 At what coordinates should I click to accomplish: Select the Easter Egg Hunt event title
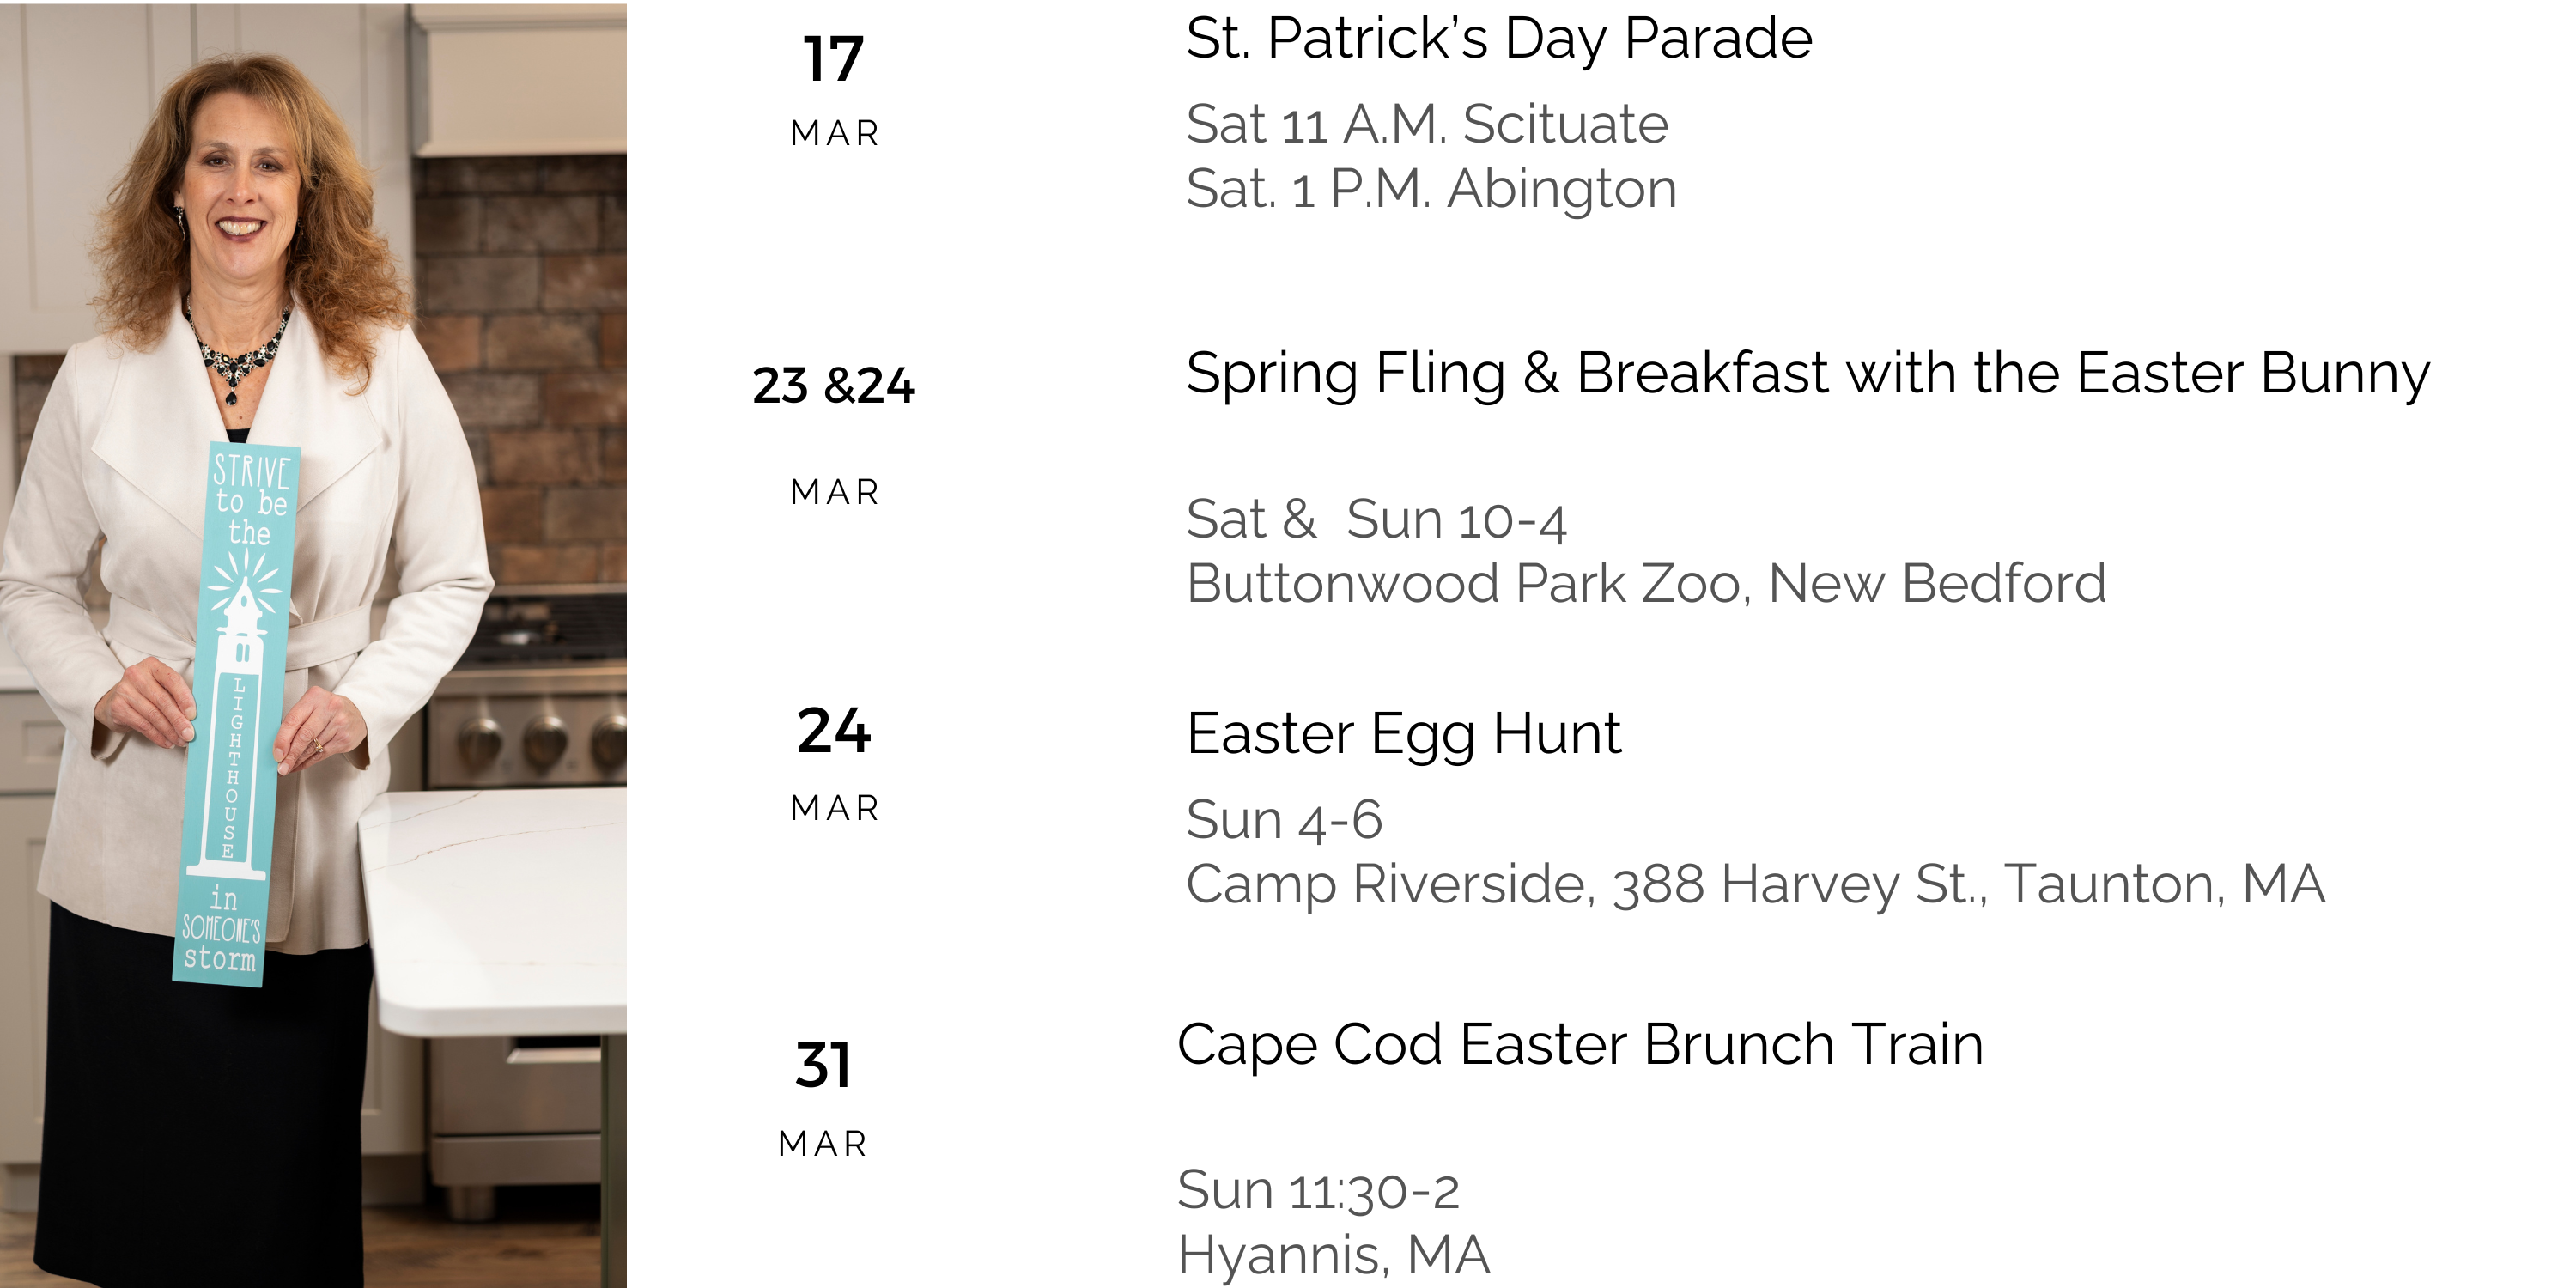point(1402,735)
